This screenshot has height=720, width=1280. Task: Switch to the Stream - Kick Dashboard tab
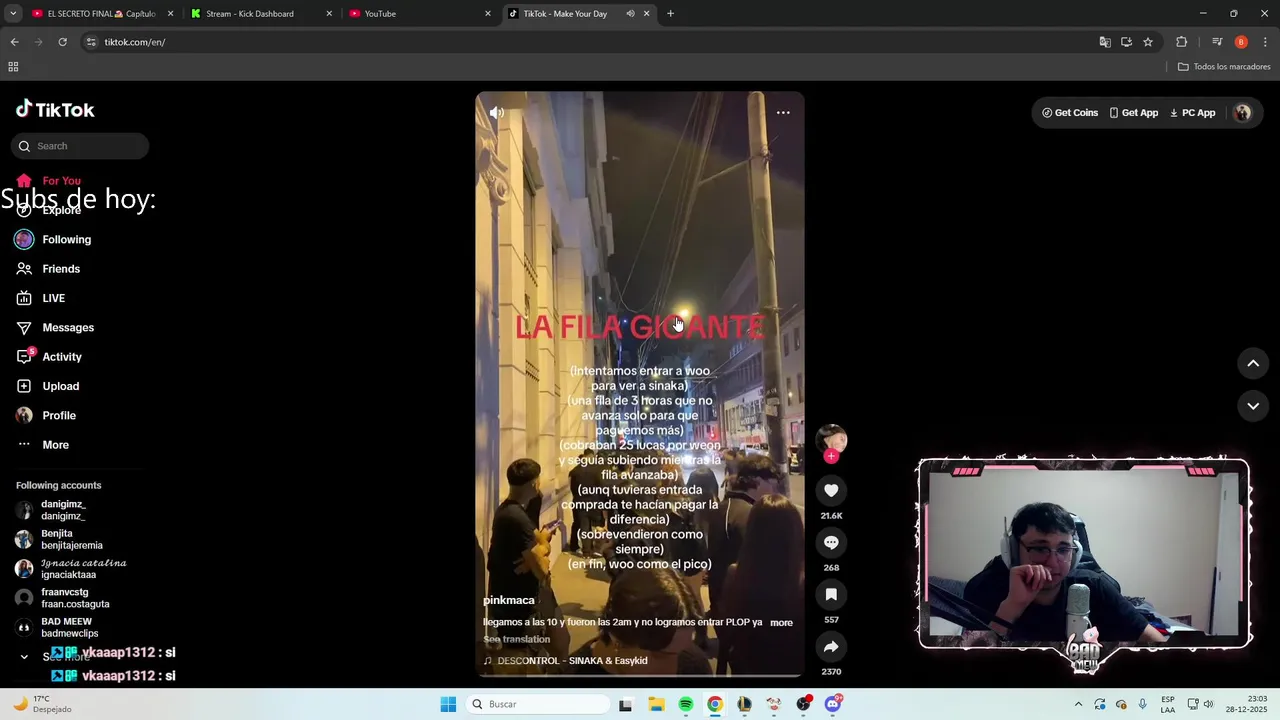point(250,14)
